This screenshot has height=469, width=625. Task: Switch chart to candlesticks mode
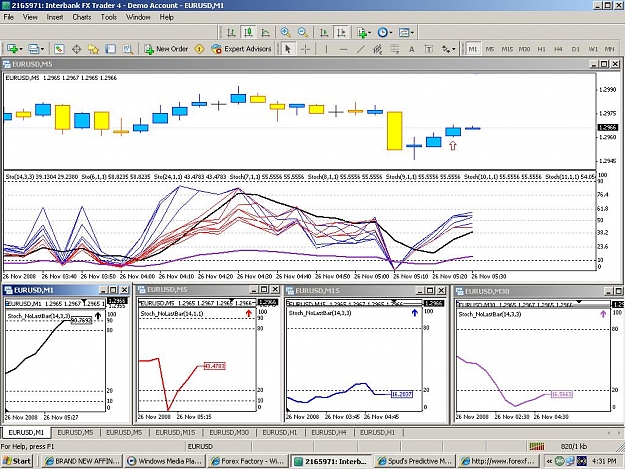pyautogui.click(x=248, y=32)
